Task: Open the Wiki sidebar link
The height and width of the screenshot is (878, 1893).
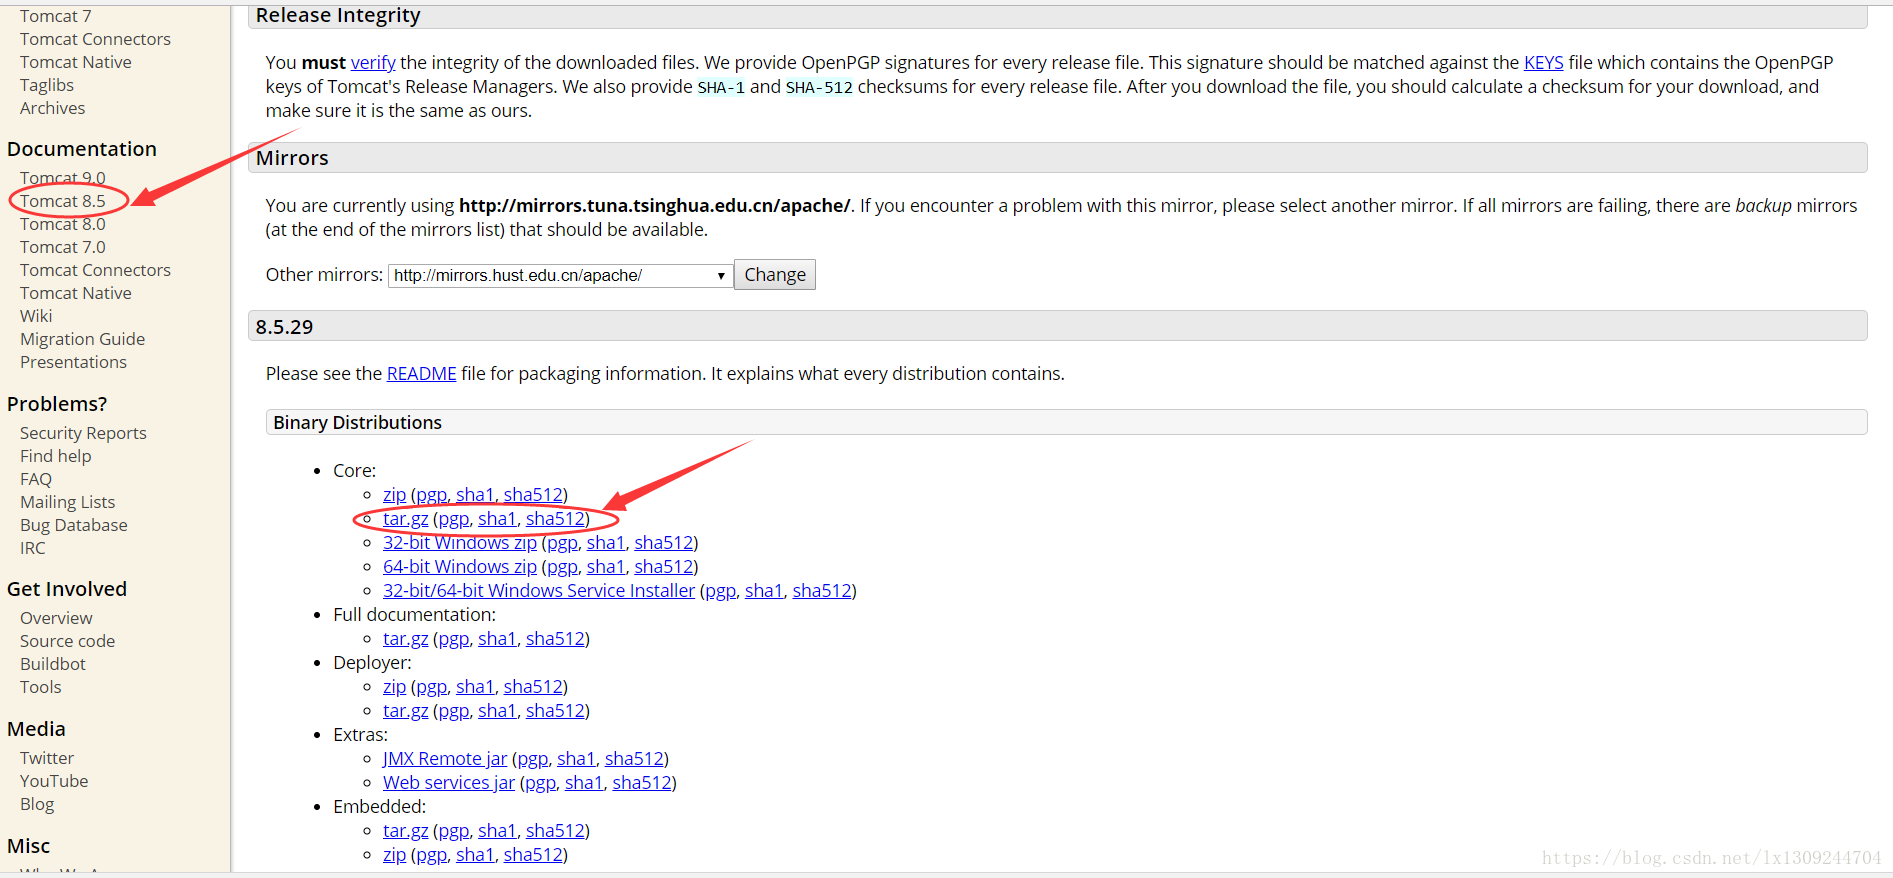Action: pos(36,316)
